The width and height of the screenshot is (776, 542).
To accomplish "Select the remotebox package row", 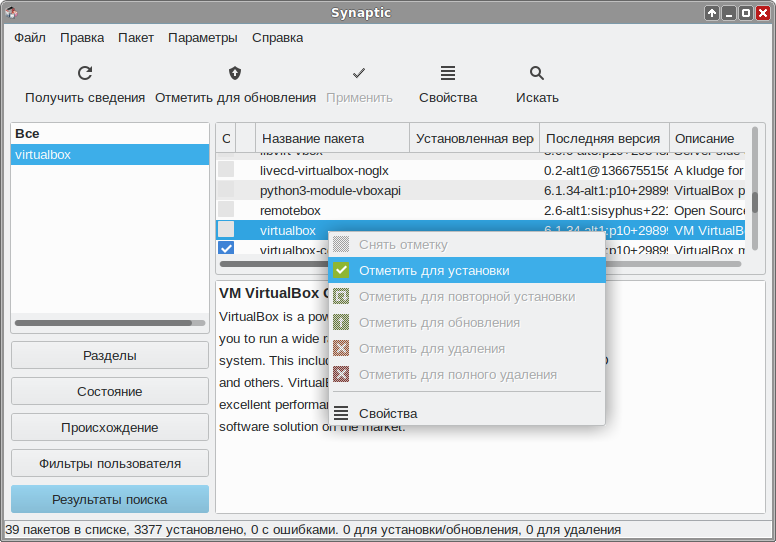I will (x=480, y=210).
